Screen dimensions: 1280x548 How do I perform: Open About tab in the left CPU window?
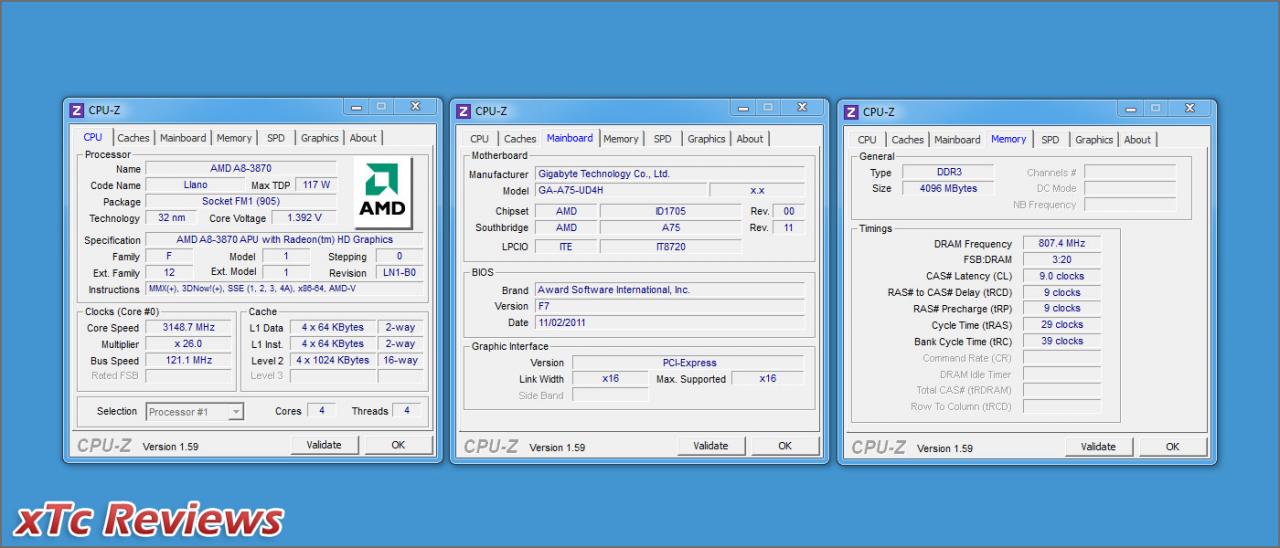363,138
